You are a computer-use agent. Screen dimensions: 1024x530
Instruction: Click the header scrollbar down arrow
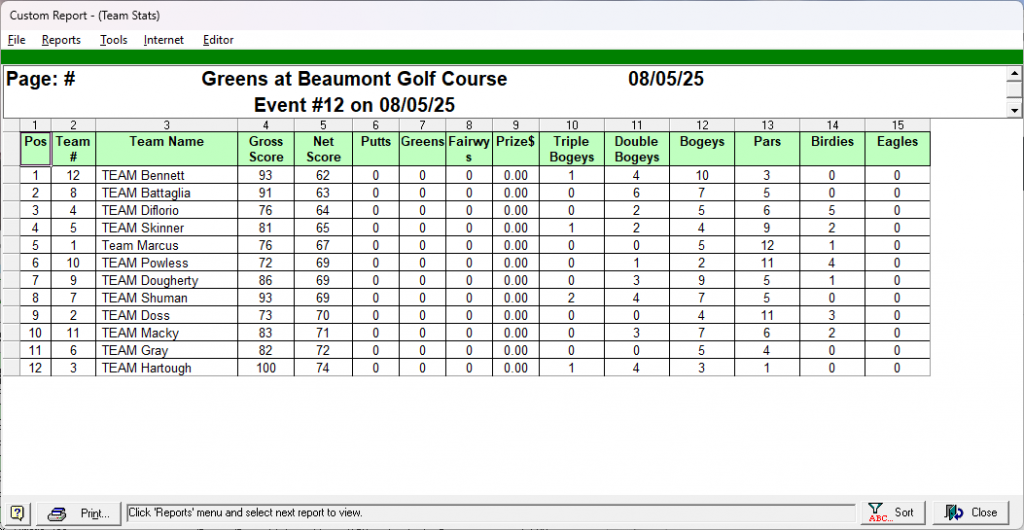point(1015,109)
